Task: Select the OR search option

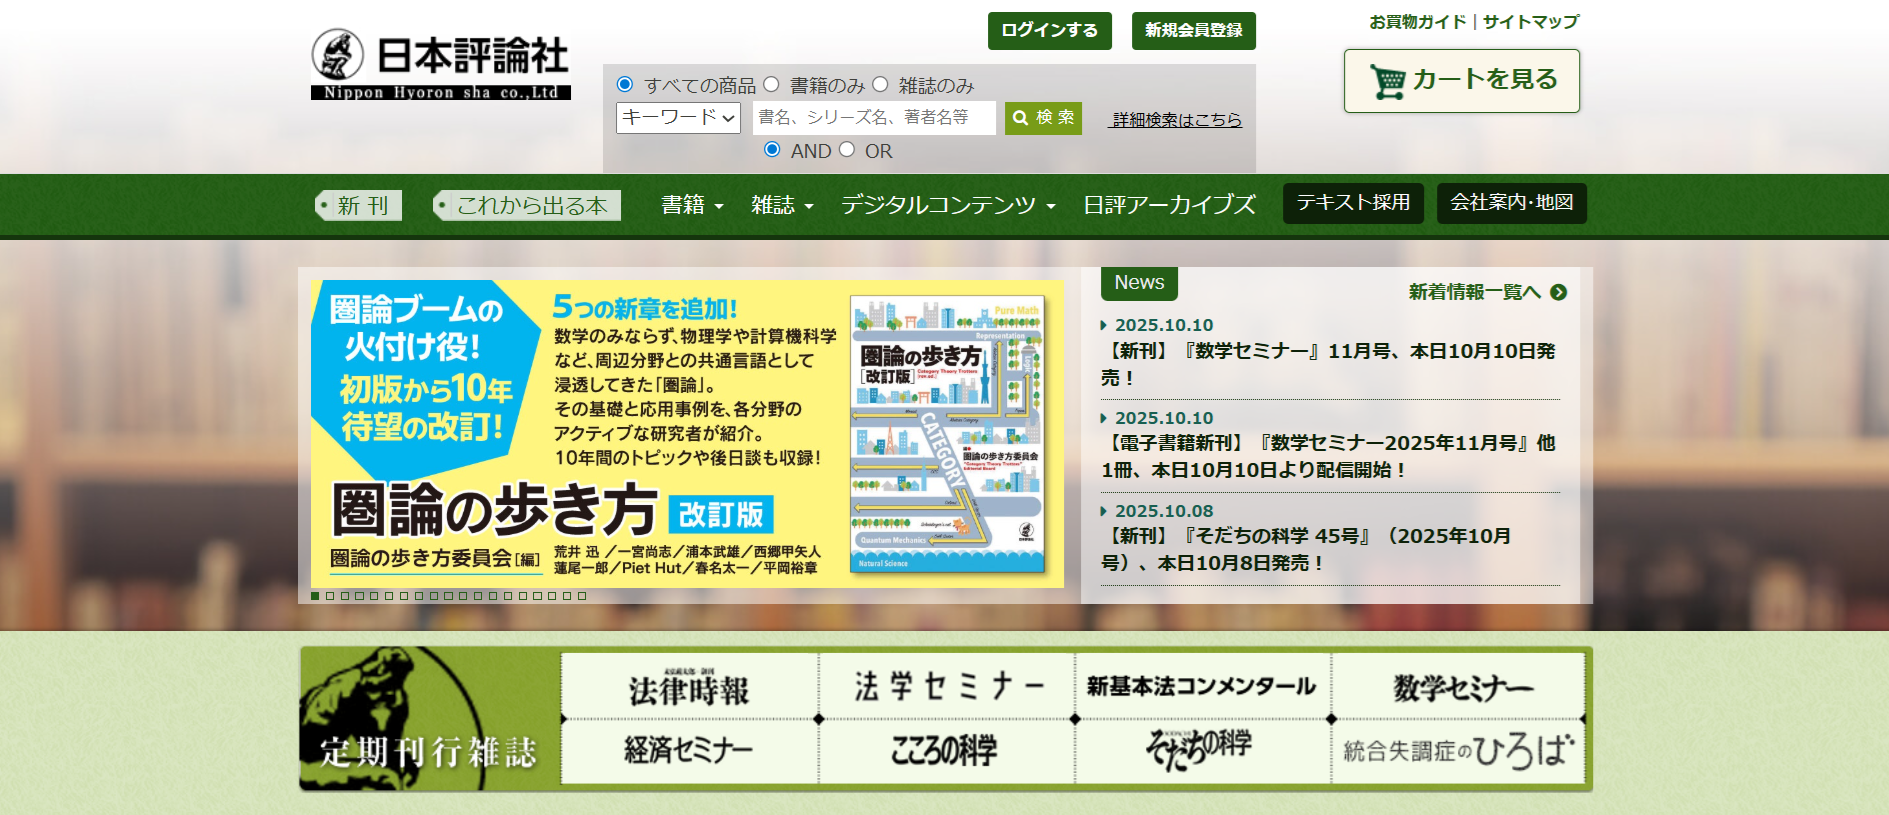Action: [847, 150]
